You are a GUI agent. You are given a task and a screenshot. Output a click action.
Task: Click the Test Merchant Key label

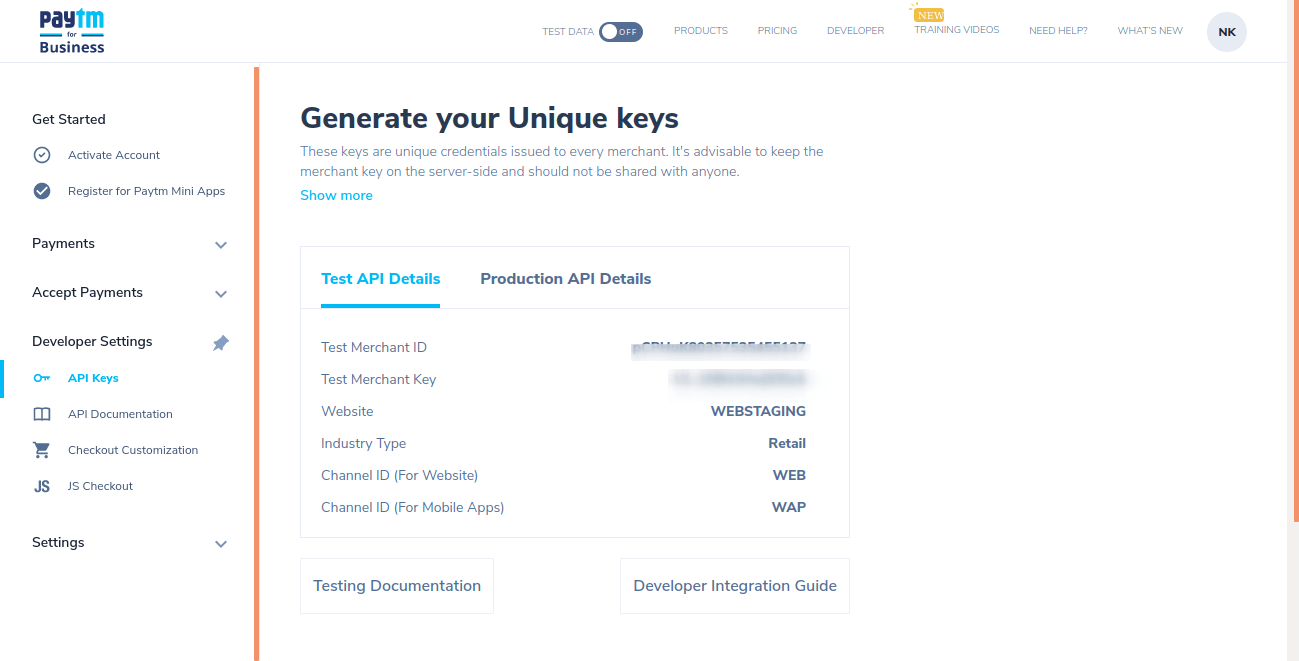pos(379,379)
